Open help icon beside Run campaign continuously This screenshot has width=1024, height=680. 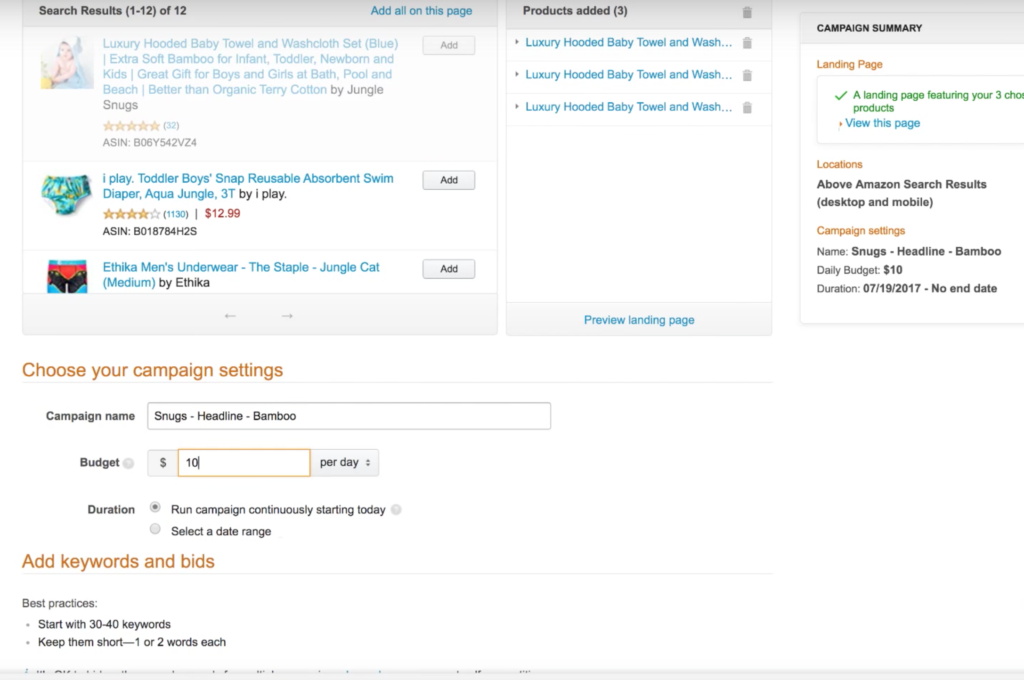tap(397, 510)
